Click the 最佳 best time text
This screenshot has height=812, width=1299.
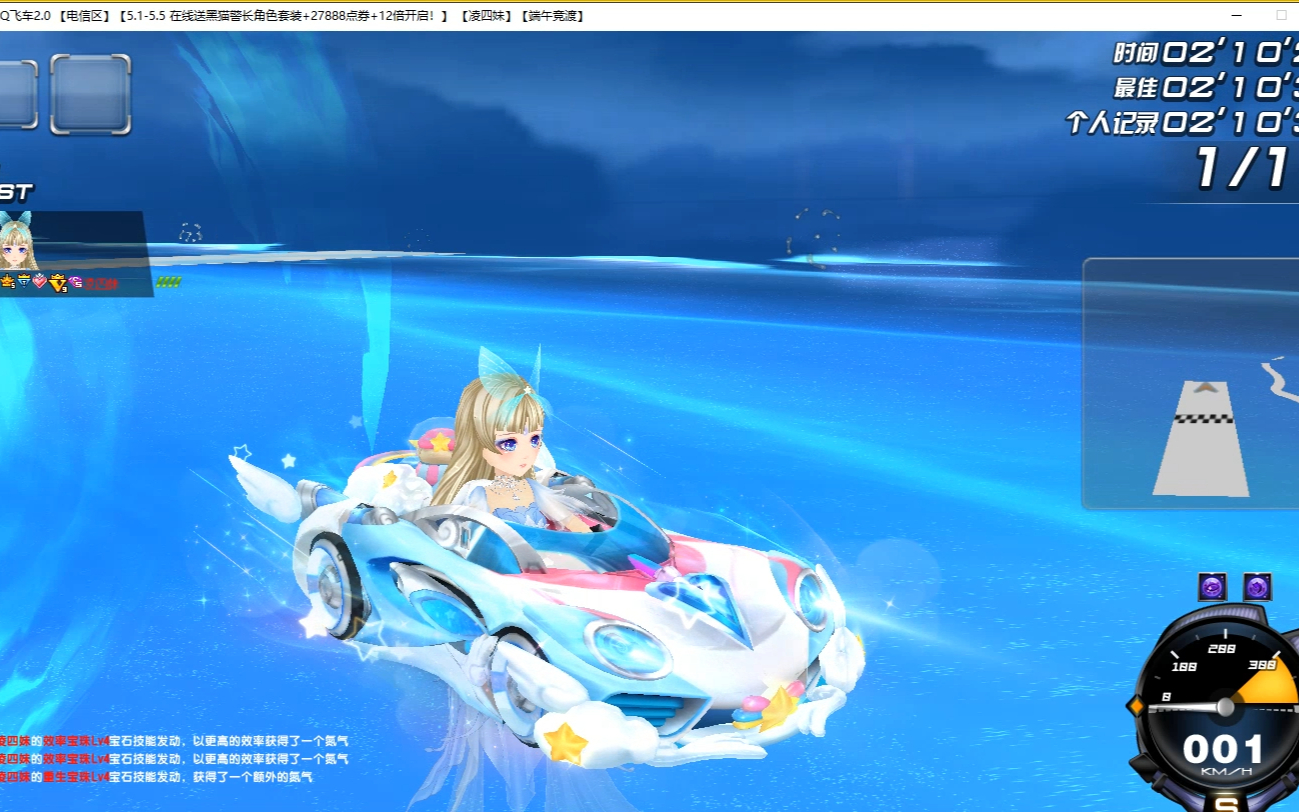pos(1207,88)
